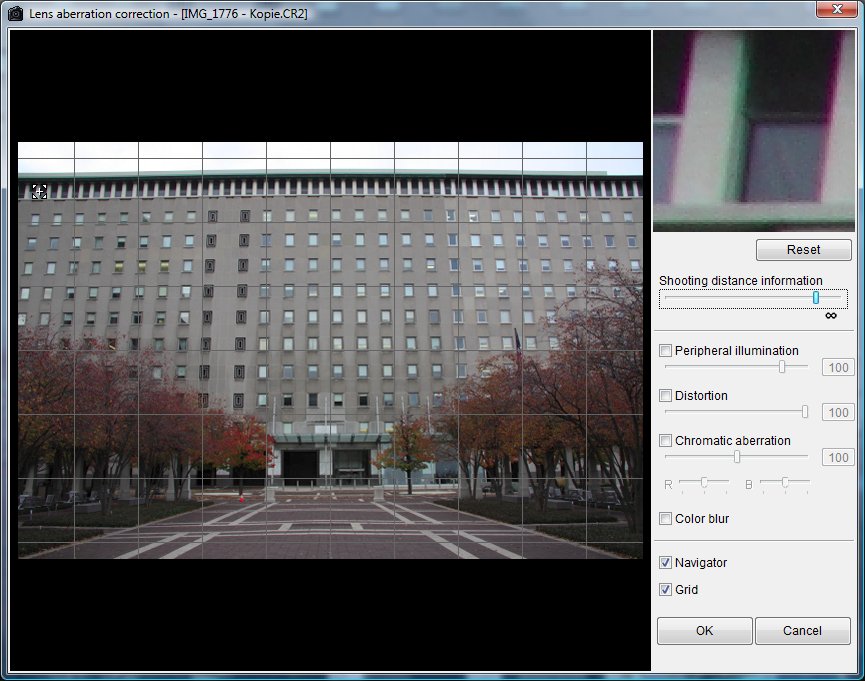Confirm with the OK button
This screenshot has width=865, height=681.
(x=704, y=631)
